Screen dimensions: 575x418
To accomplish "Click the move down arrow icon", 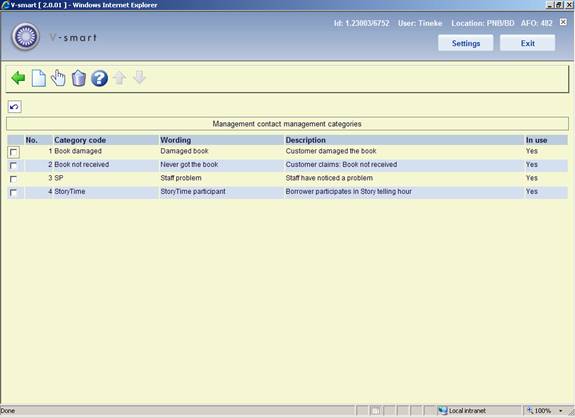I will pyautogui.click(x=140, y=78).
